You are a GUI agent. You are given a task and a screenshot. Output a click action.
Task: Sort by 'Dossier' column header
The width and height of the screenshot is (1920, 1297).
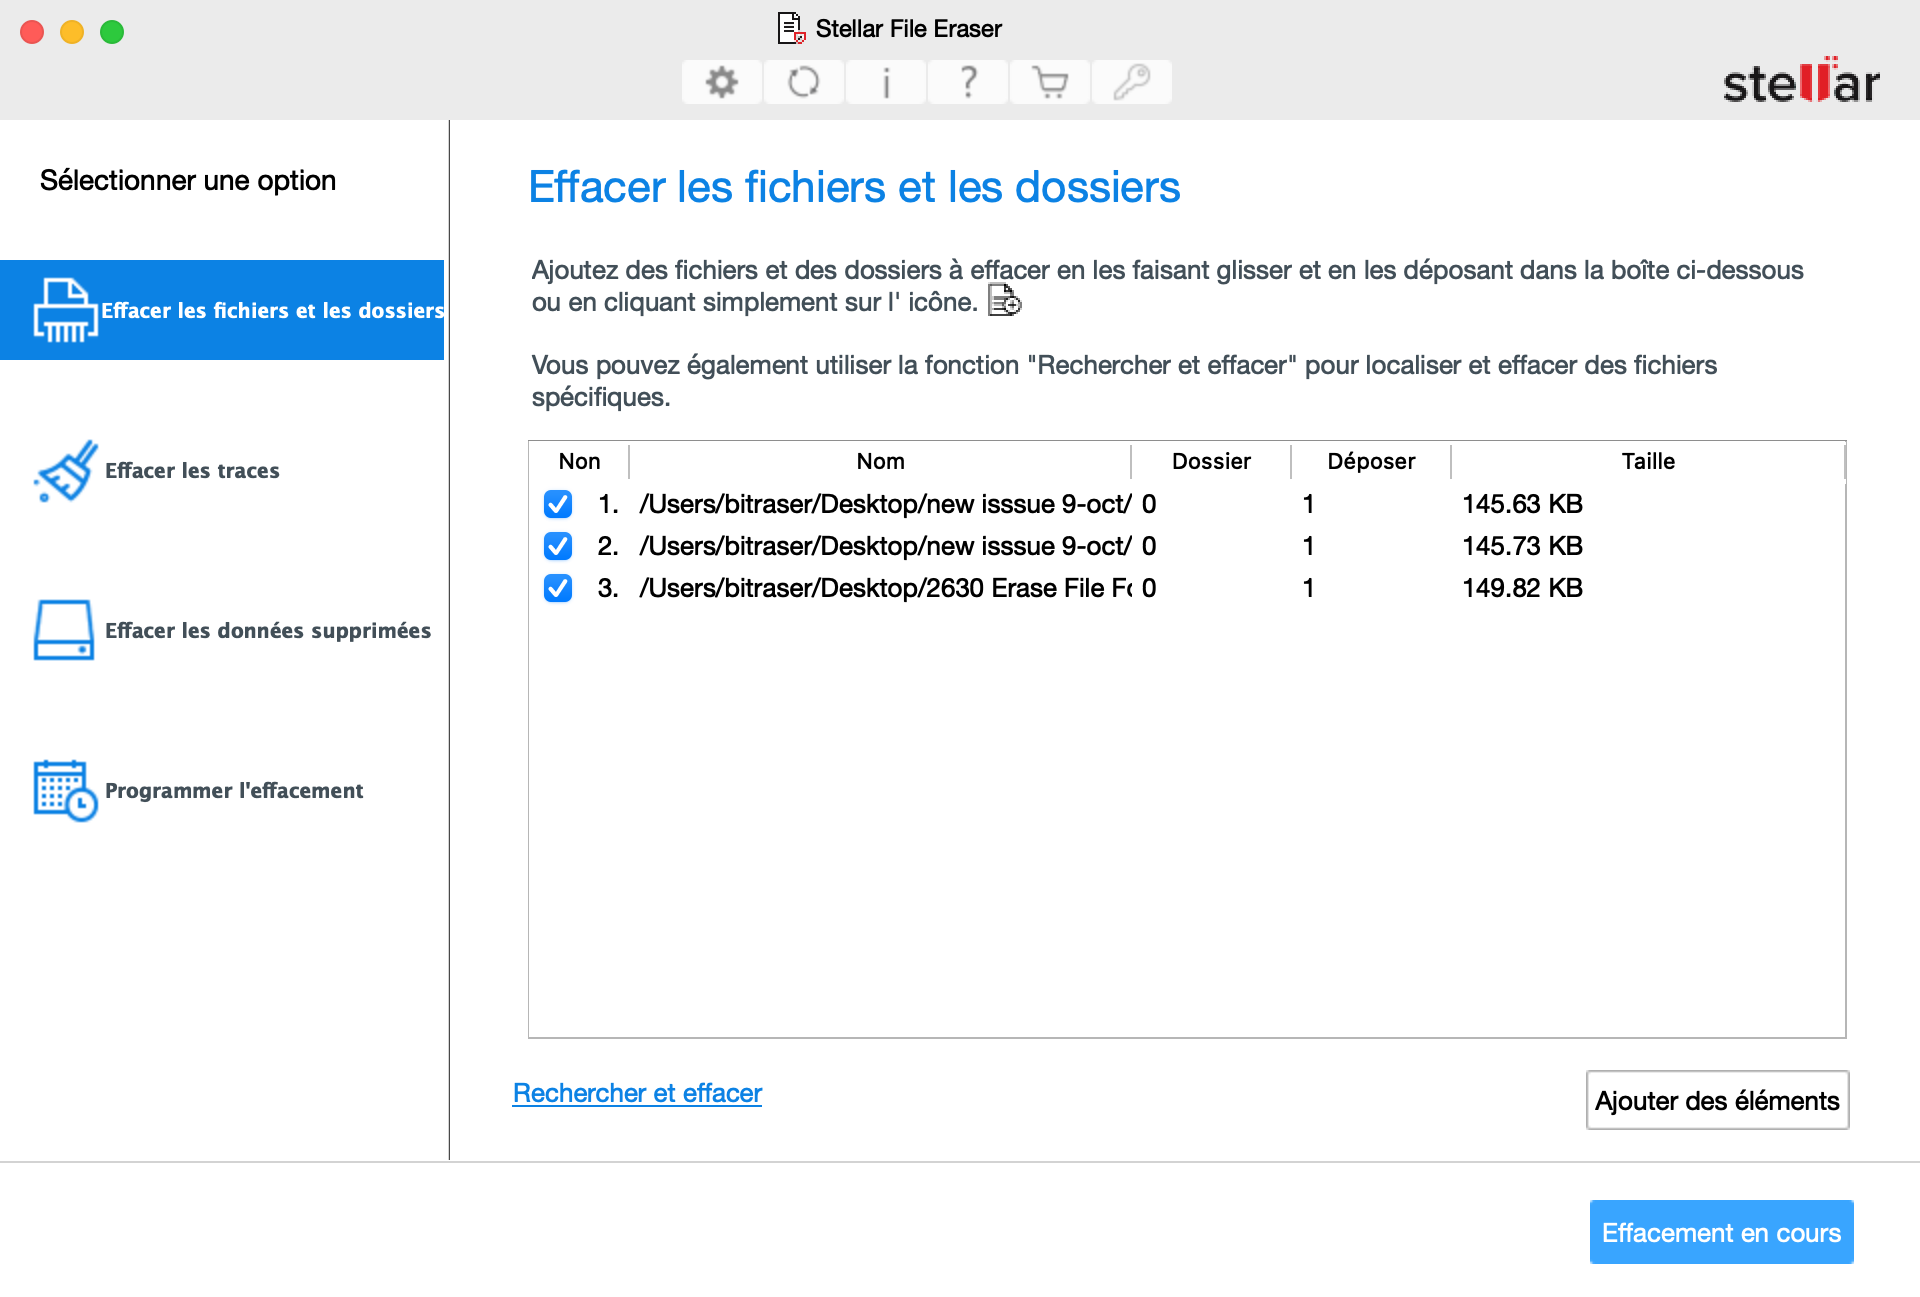[x=1211, y=461]
